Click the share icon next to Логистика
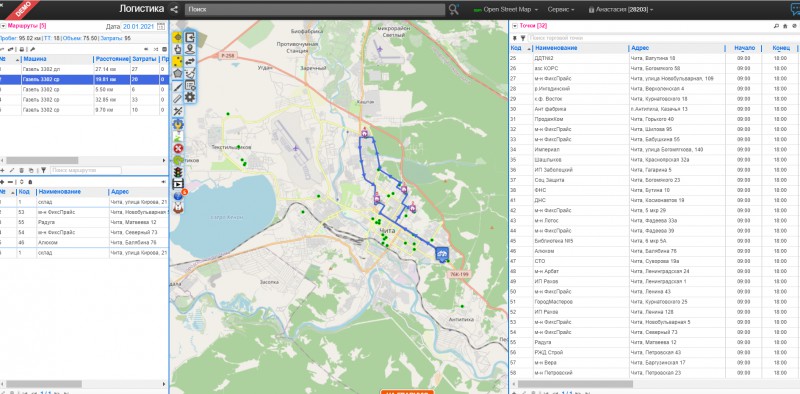Viewport: 800px width, 394px height. click(174, 9)
